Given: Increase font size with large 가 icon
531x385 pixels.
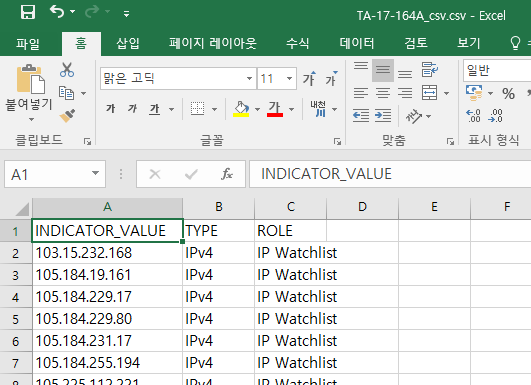Looking at the screenshot, I should pyautogui.click(x=309, y=79).
